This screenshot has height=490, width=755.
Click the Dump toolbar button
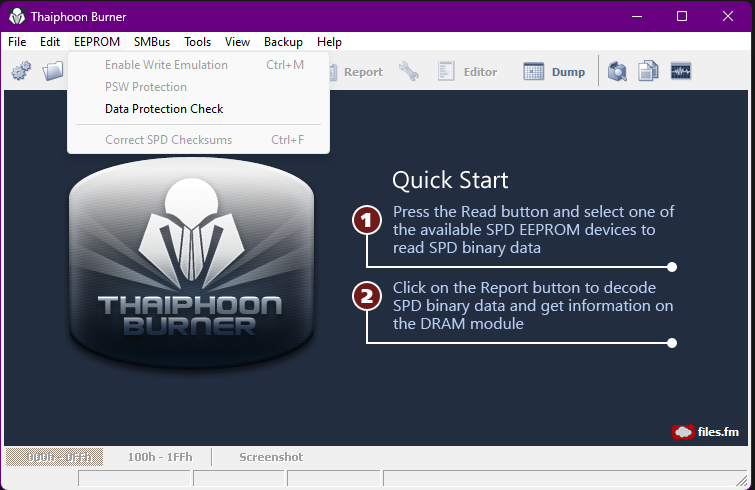pos(554,72)
